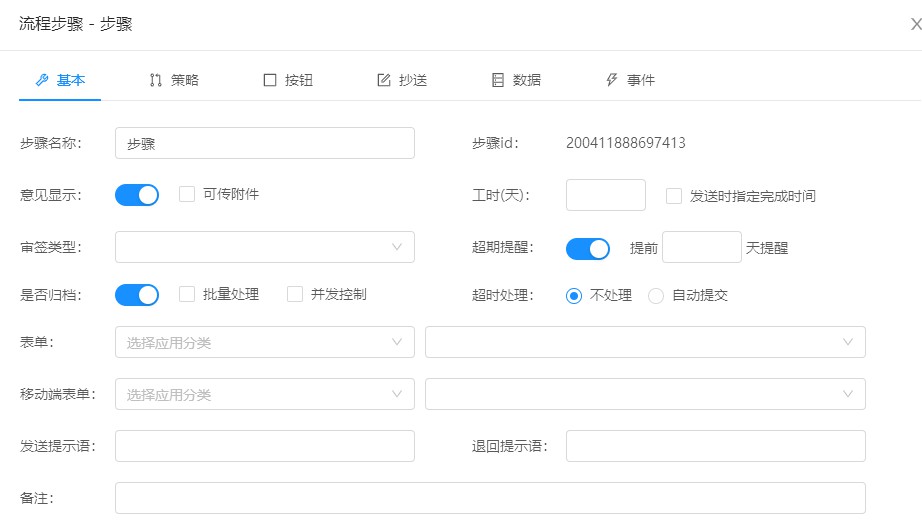Toggle the 意见显示 switch
922x527 pixels.
(137, 195)
